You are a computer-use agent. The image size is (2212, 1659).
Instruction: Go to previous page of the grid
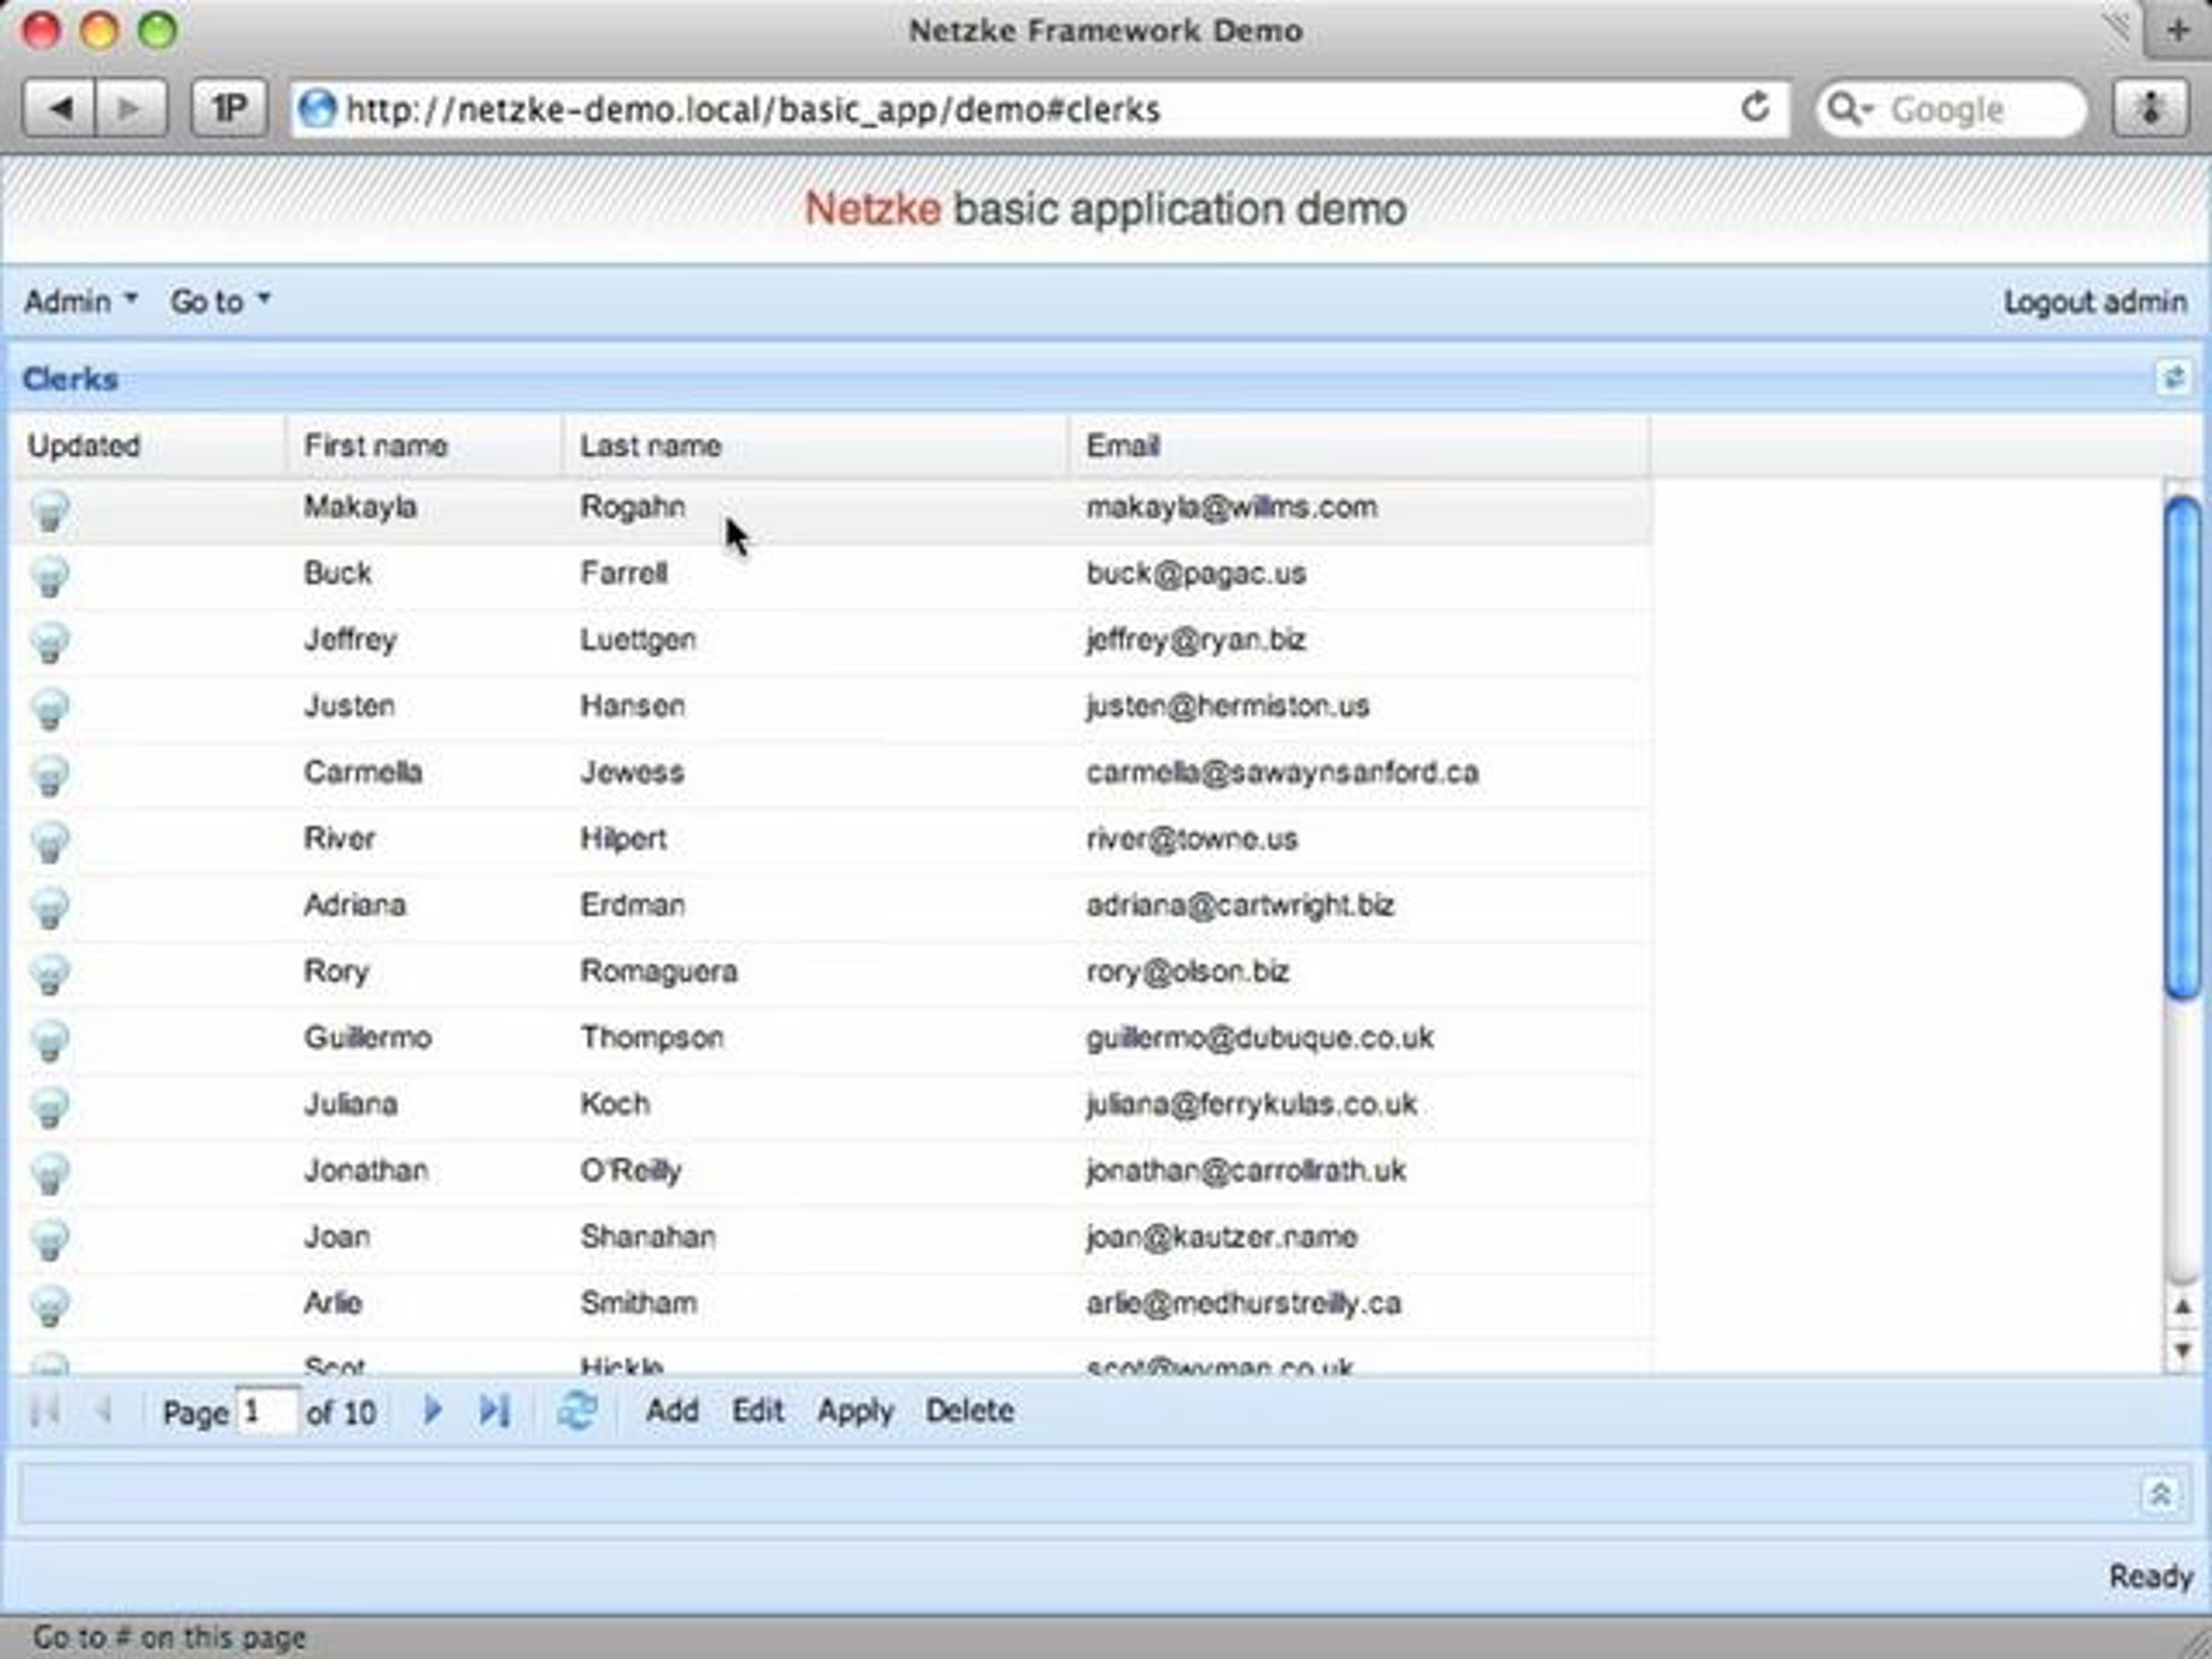pos(102,1411)
